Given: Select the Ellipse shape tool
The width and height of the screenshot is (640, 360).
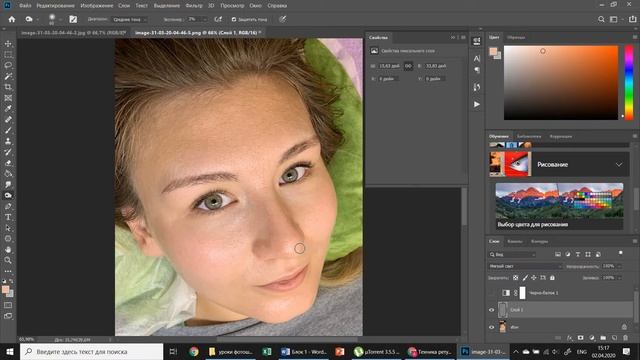Looking at the screenshot, I should pos(8,239).
